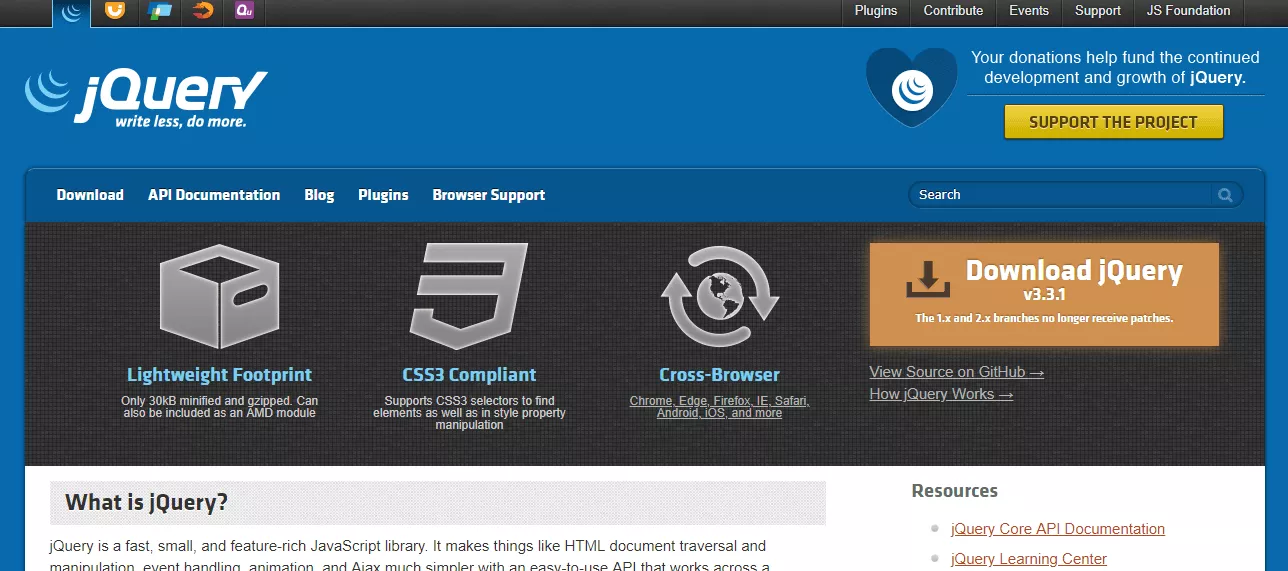Click the 'What is jQuery?' heading
The height and width of the screenshot is (571, 1288).
point(147,502)
